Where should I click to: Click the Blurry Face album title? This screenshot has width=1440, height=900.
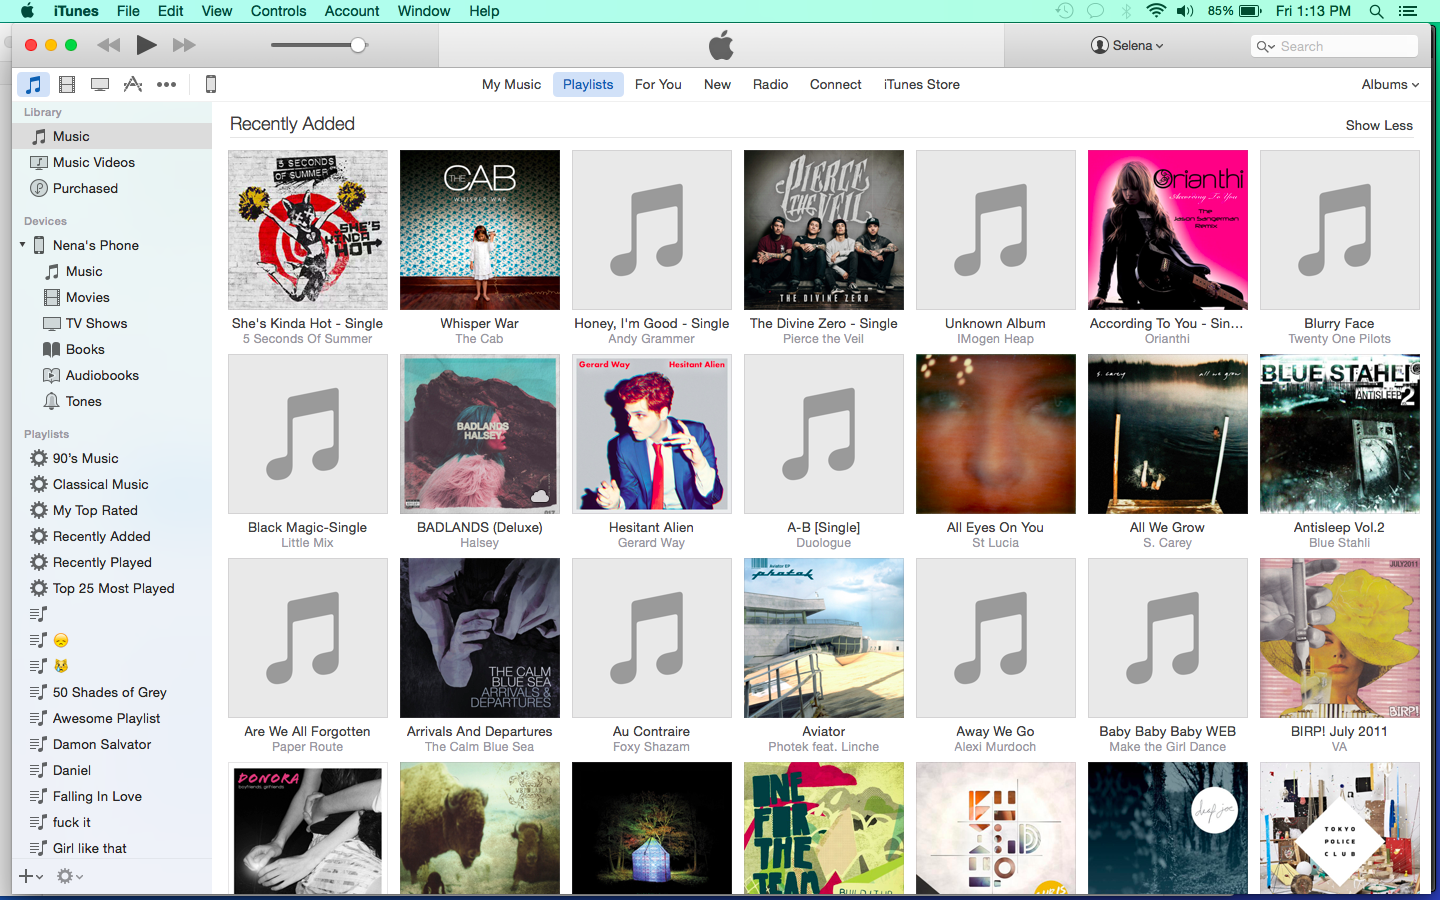coord(1339,323)
